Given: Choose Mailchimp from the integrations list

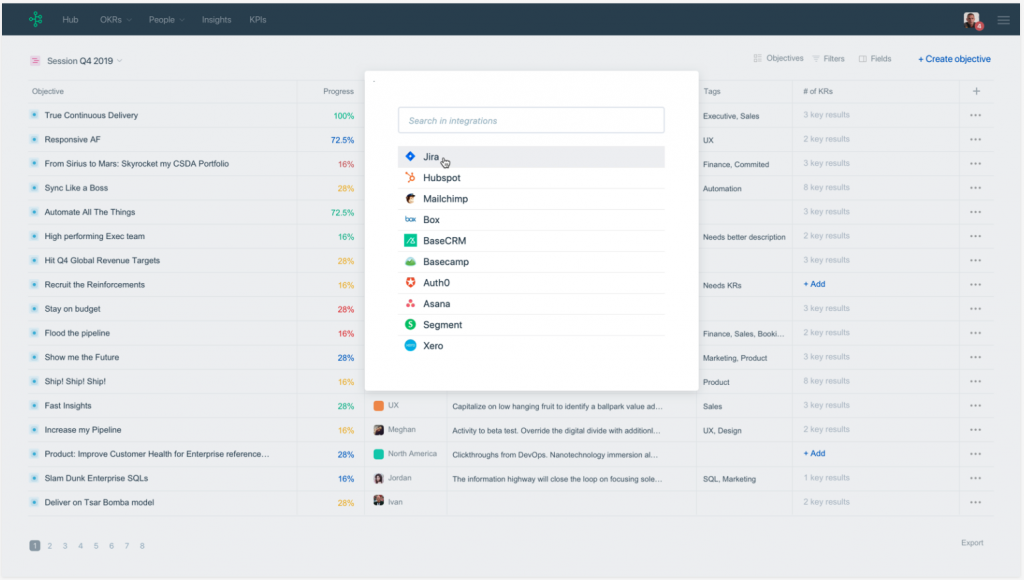Looking at the screenshot, I should (x=531, y=199).
